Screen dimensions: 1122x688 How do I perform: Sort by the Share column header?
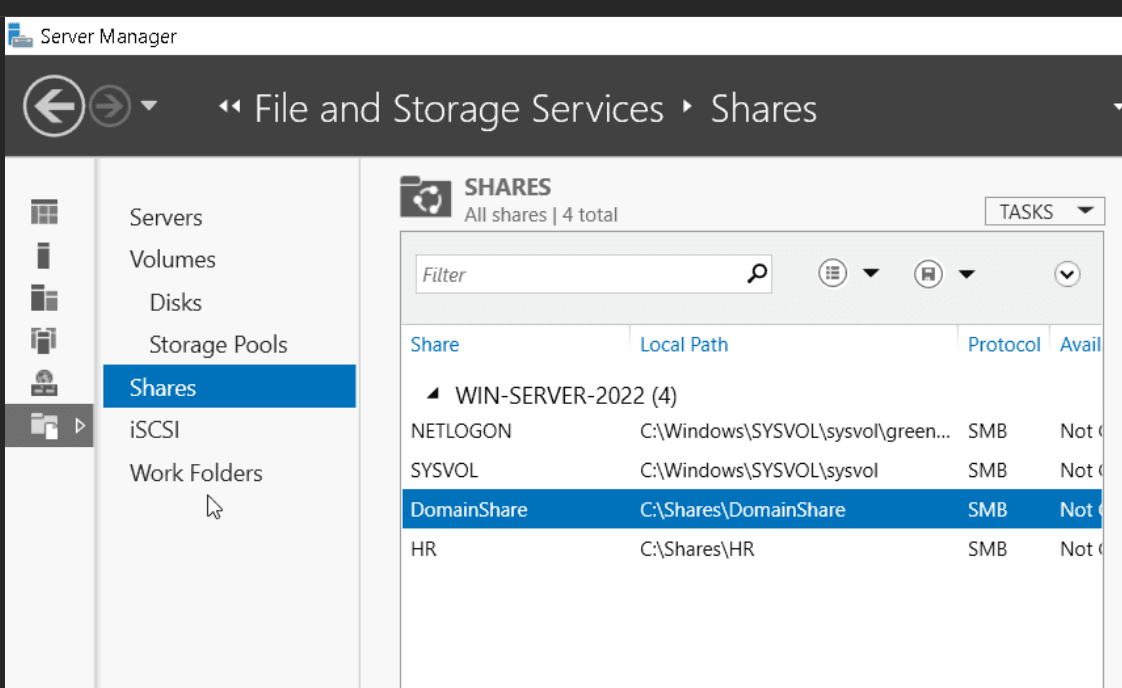[434, 344]
